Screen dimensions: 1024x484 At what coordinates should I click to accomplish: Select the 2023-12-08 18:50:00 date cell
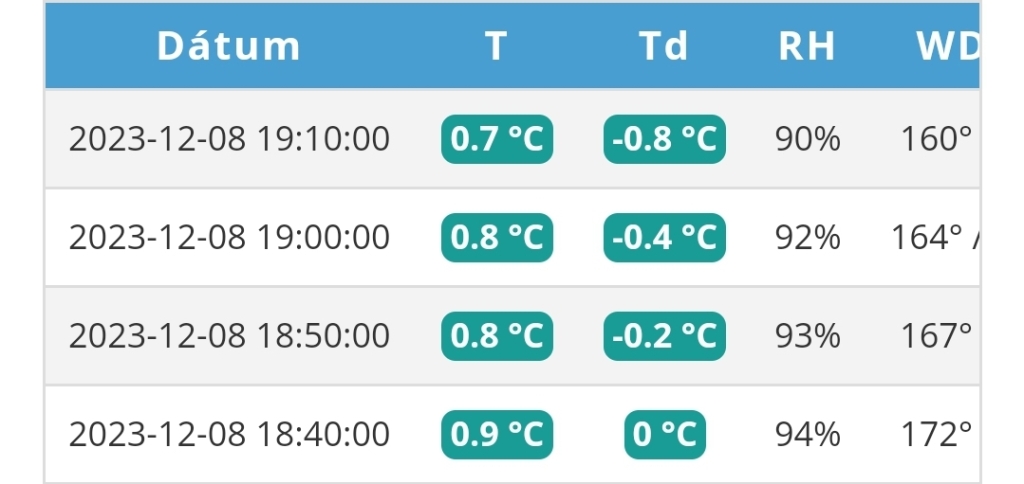click(229, 336)
